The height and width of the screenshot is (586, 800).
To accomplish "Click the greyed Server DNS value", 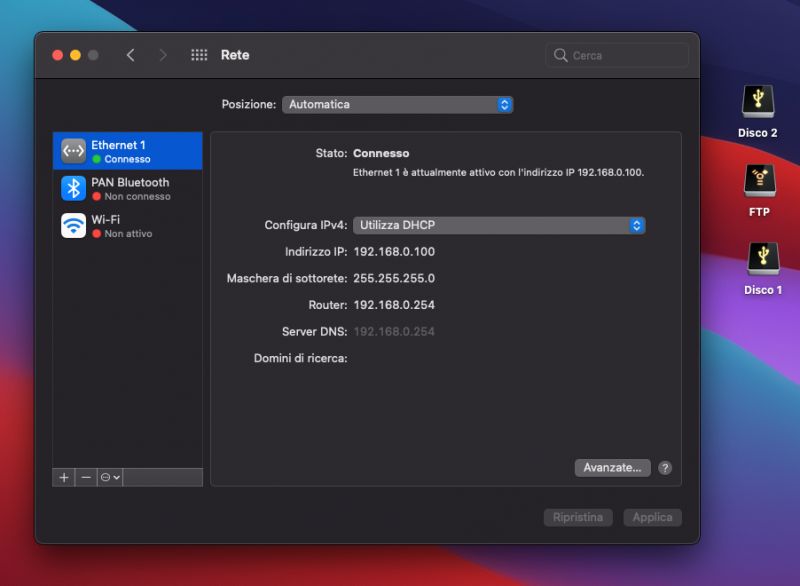I will coord(394,332).
